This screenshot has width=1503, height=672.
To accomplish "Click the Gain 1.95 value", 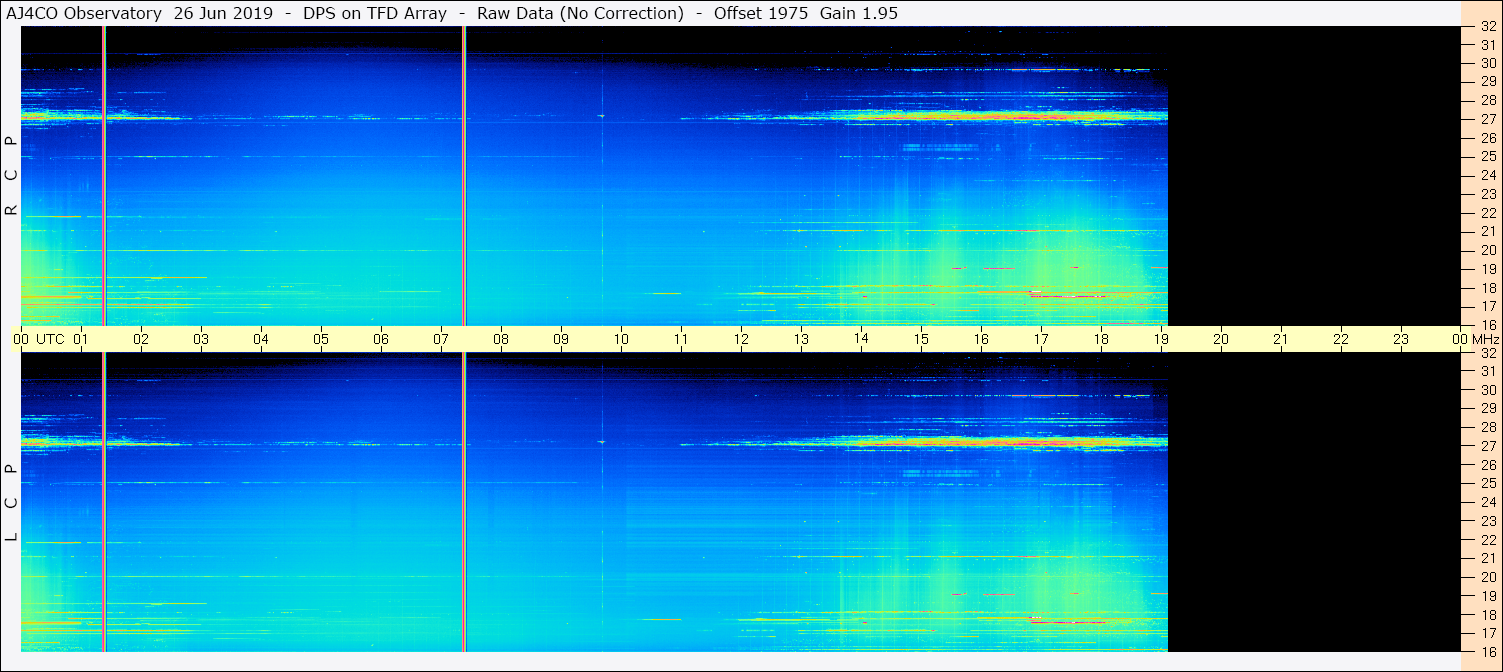I will tap(858, 13).
